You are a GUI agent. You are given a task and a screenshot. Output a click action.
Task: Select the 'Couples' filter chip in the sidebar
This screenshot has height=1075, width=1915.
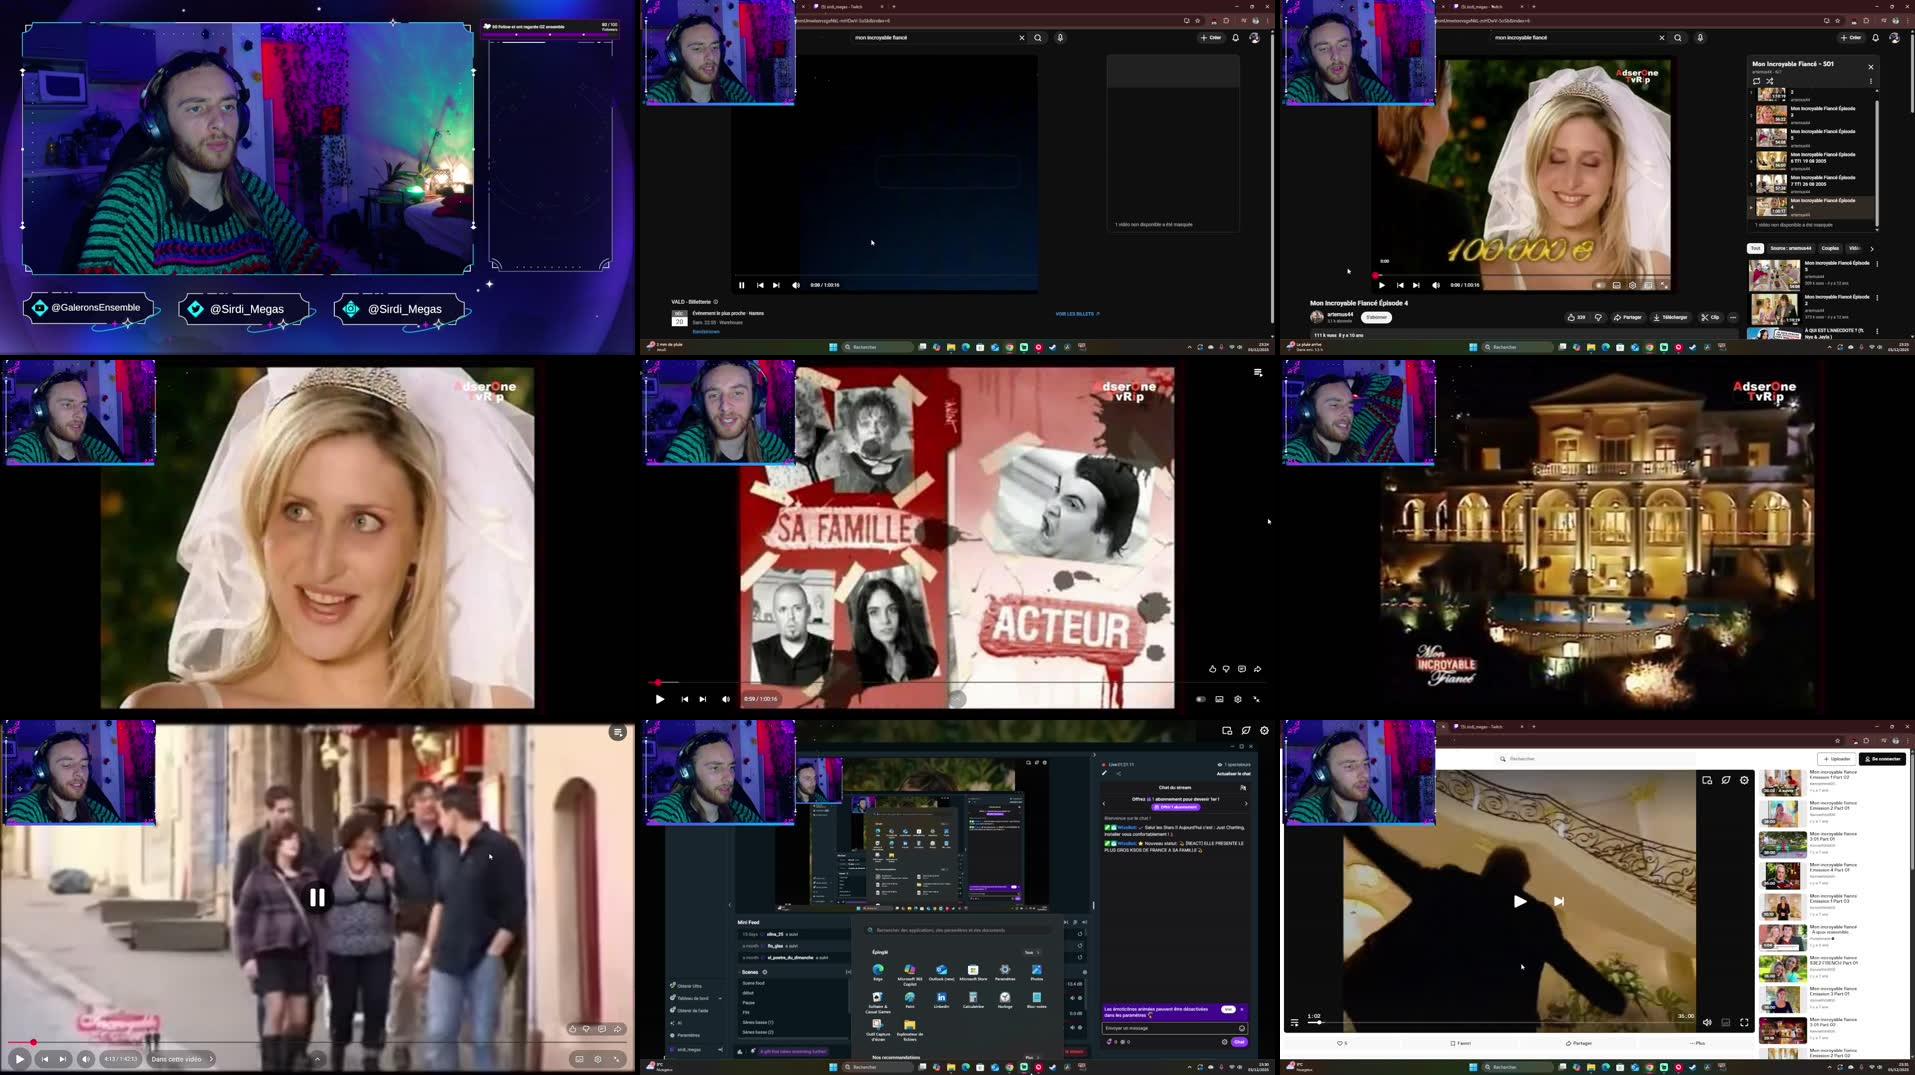pyautogui.click(x=1830, y=248)
